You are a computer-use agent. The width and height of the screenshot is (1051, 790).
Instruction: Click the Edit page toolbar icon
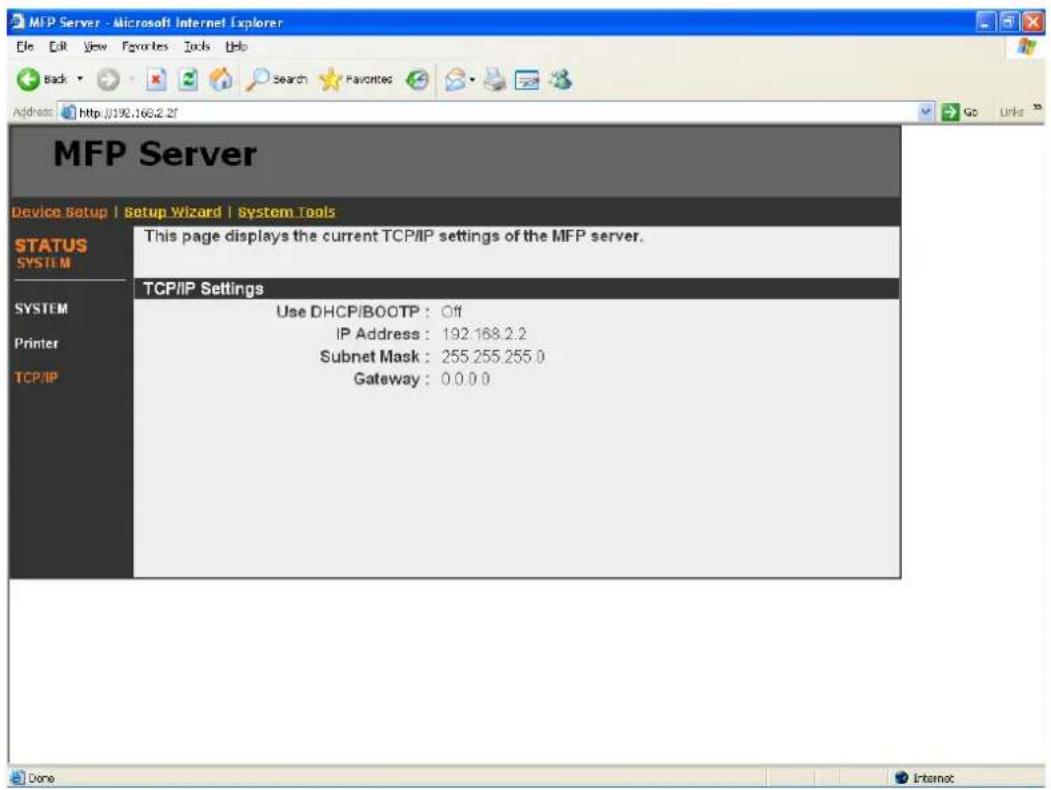527,80
